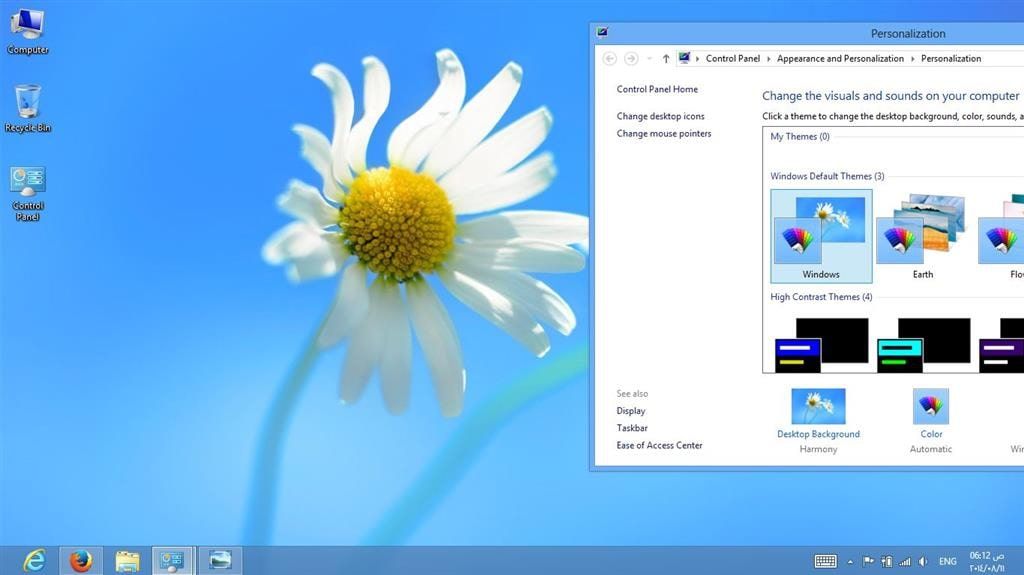Open Color settings swatch icon
The image size is (1024, 575).
point(931,406)
